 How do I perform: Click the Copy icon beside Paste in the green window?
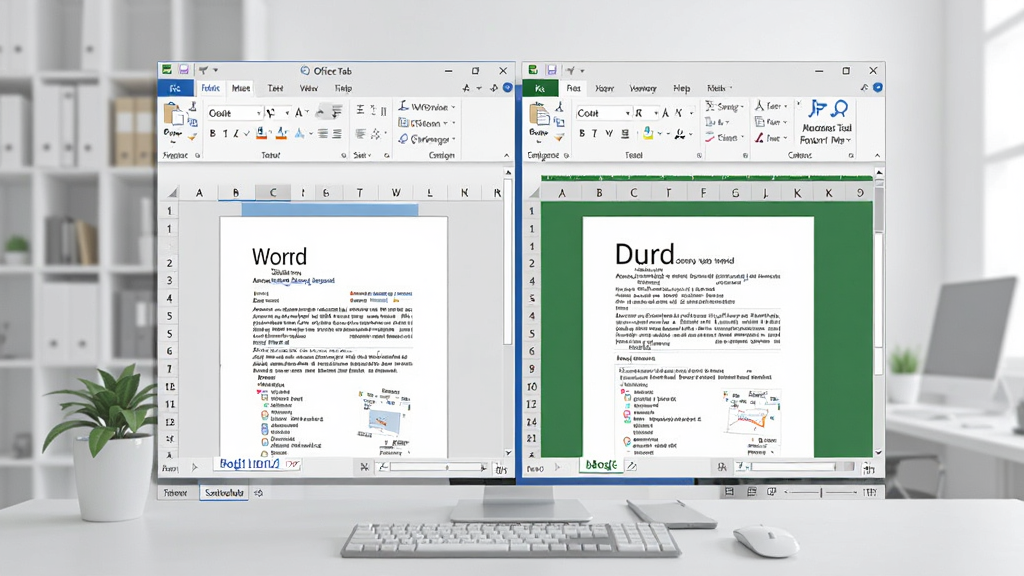tap(560, 121)
